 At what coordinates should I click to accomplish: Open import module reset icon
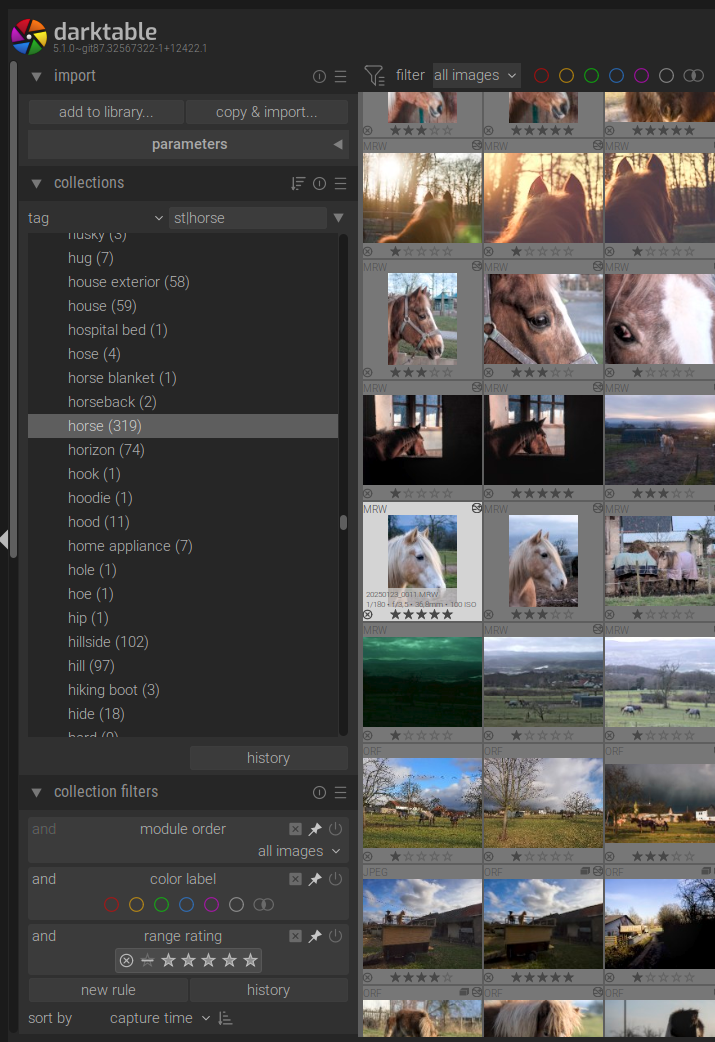coord(319,76)
